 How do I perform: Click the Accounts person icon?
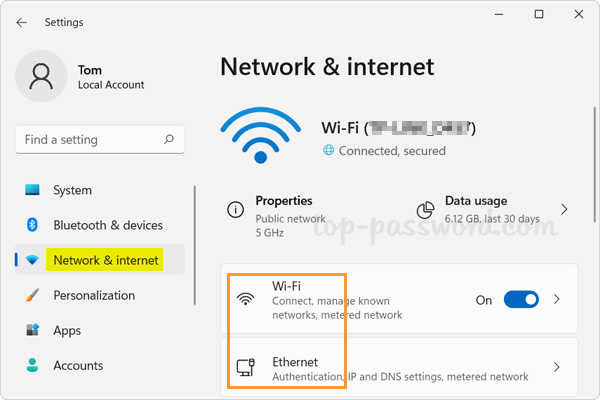(x=32, y=365)
